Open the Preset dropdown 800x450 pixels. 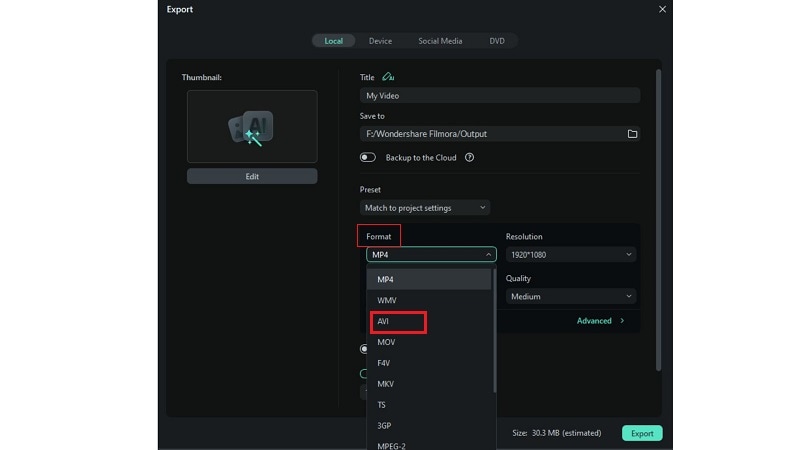(425, 208)
